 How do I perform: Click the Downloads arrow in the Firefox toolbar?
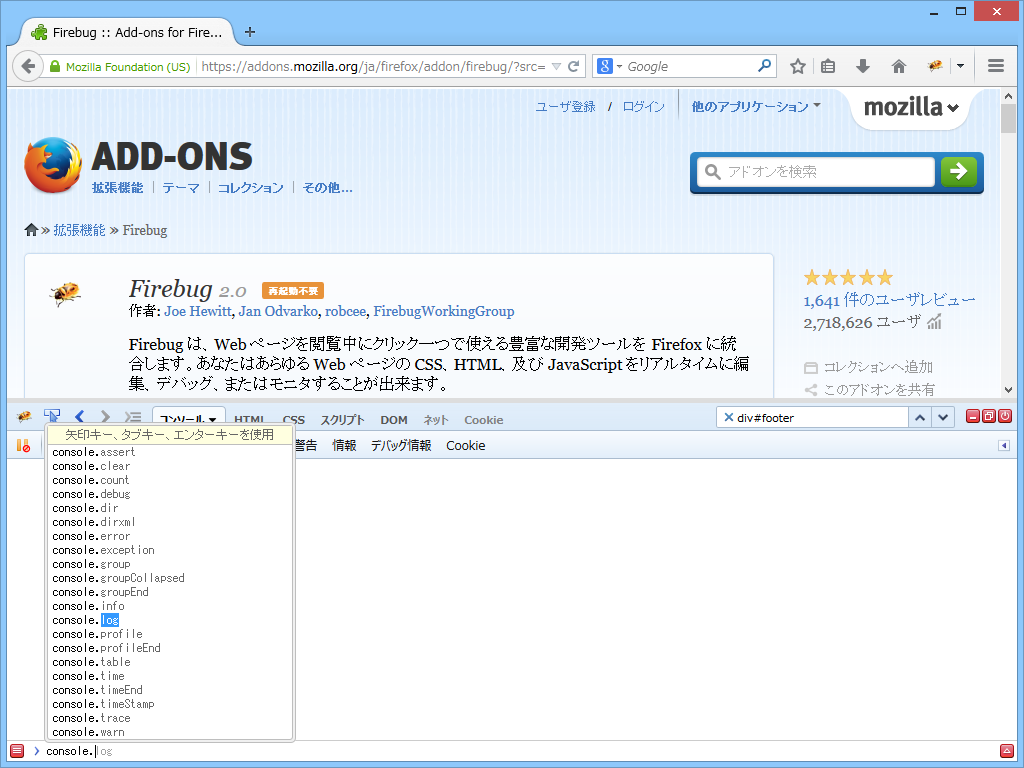click(862, 66)
